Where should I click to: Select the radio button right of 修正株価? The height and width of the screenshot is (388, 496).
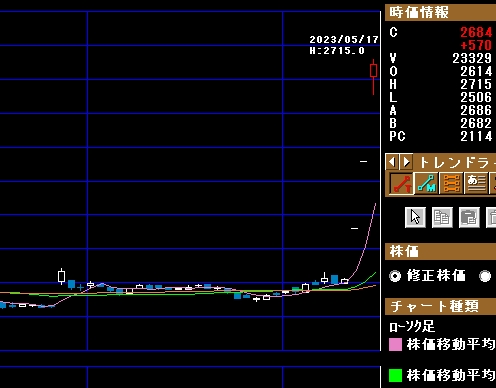click(x=485, y=276)
